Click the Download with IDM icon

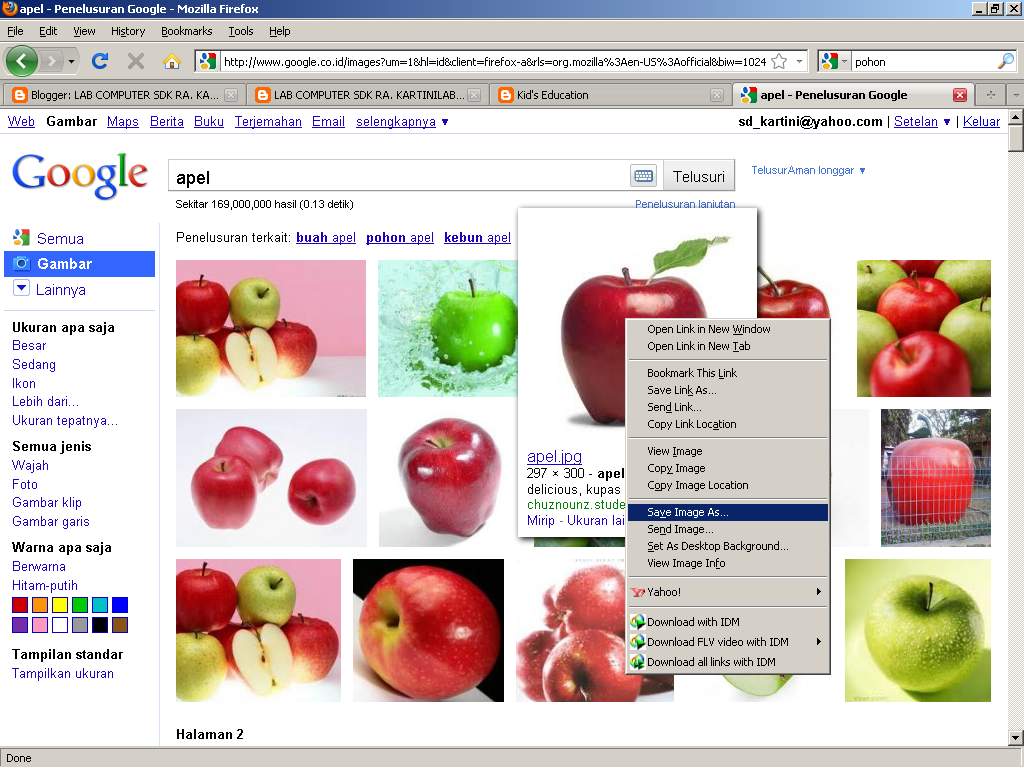click(x=637, y=622)
